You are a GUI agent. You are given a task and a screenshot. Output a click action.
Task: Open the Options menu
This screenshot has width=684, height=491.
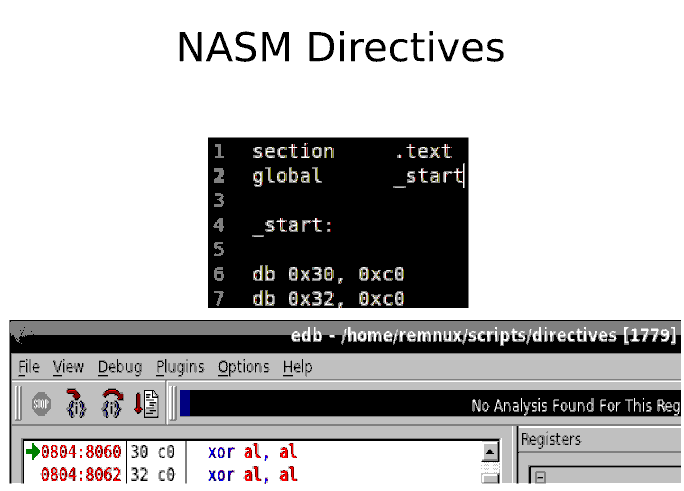243,367
